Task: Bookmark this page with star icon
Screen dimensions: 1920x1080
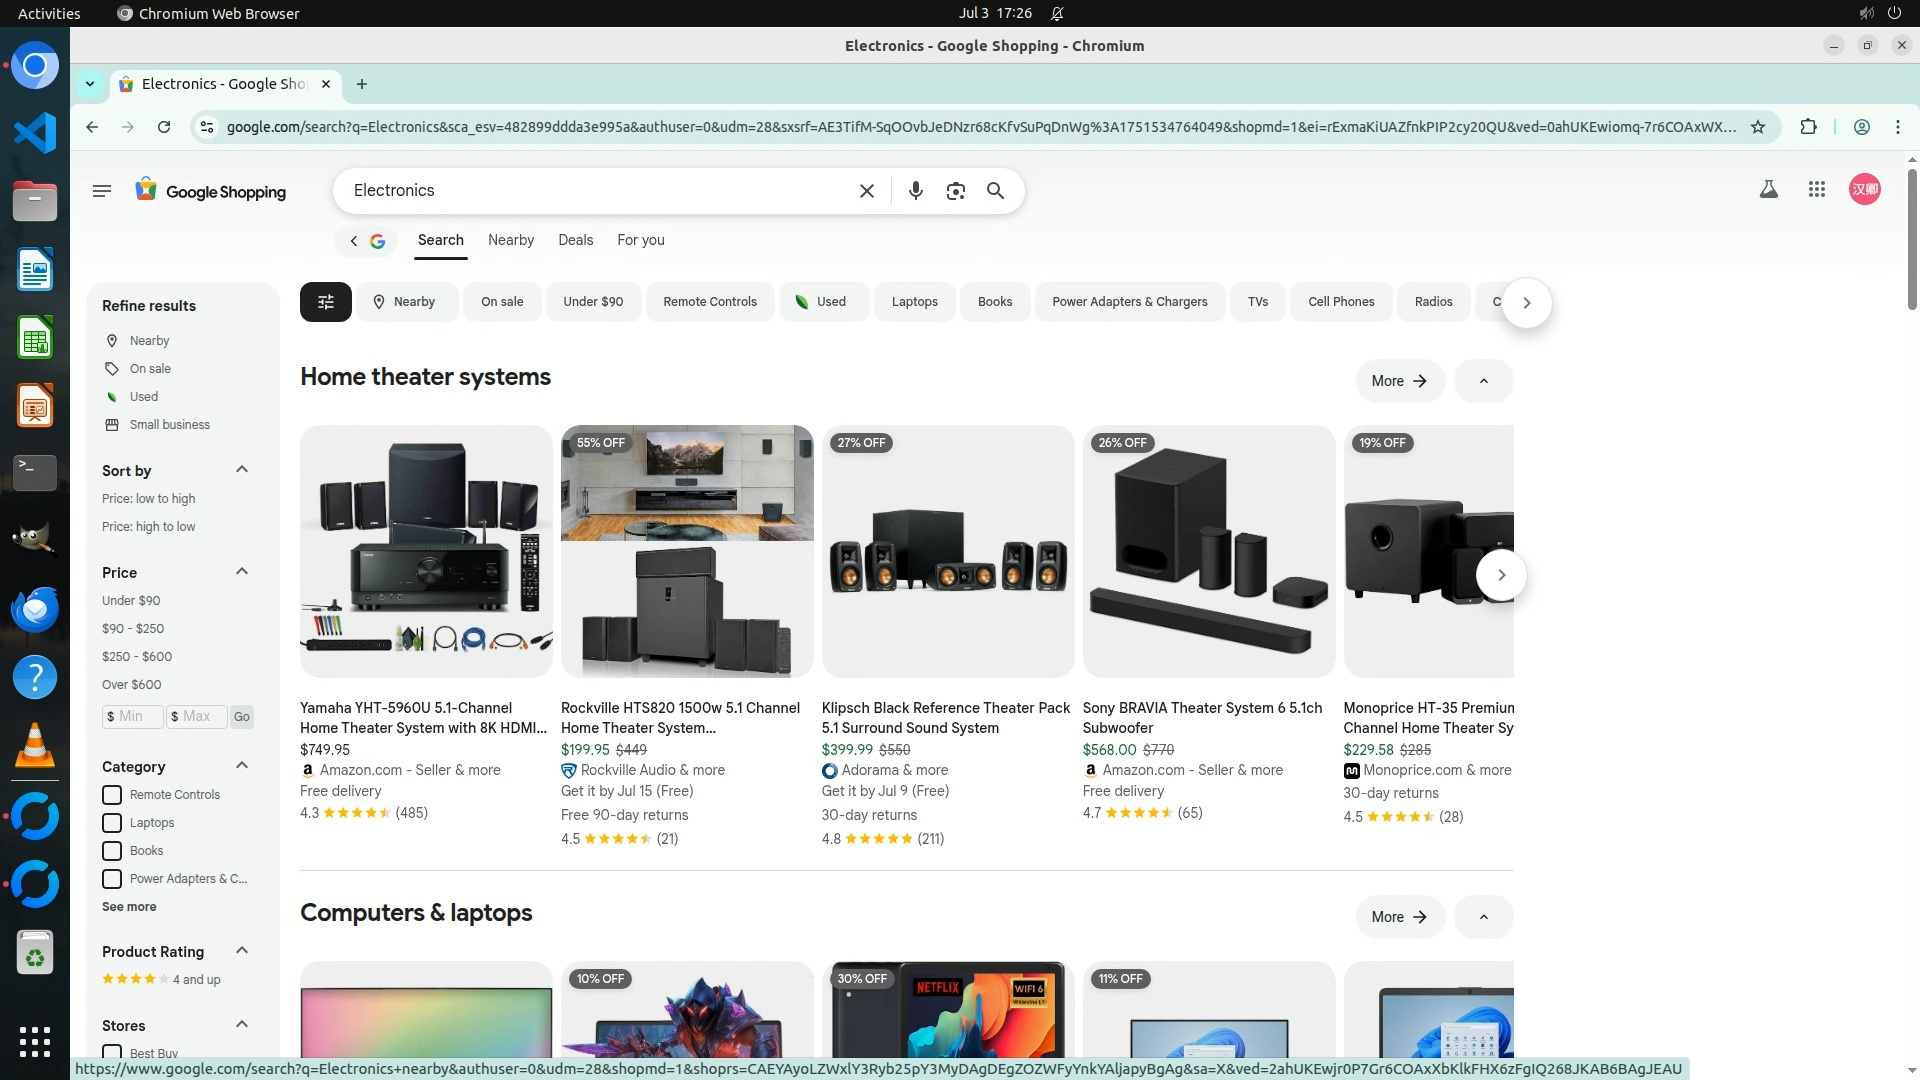Action: pyautogui.click(x=1758, y=127)
